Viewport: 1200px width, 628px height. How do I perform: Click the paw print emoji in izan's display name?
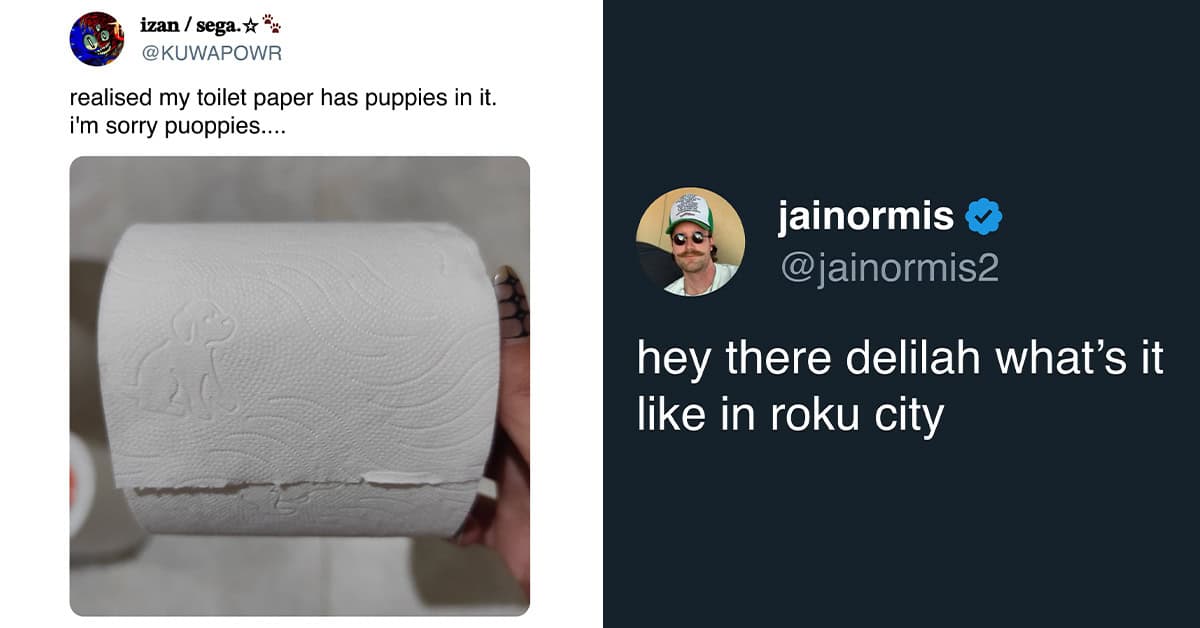point(270,24)
